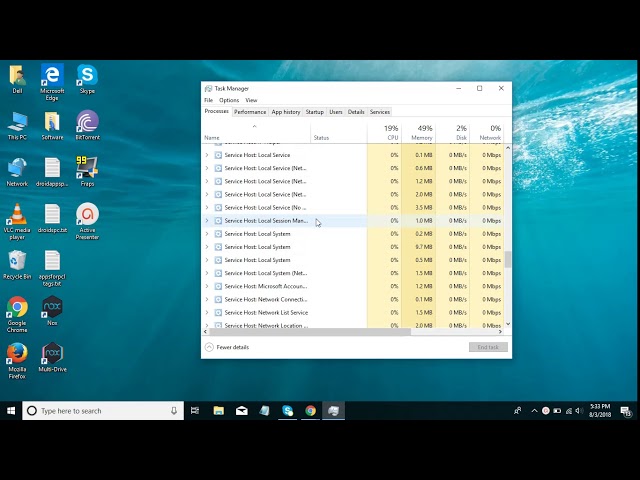Select This PC desktop icon
This screenshot has height=480, width=640.
point(17,125)
